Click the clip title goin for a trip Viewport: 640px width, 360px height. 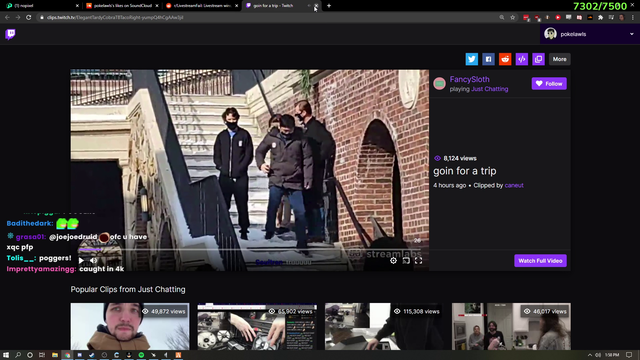coord(464,171)
